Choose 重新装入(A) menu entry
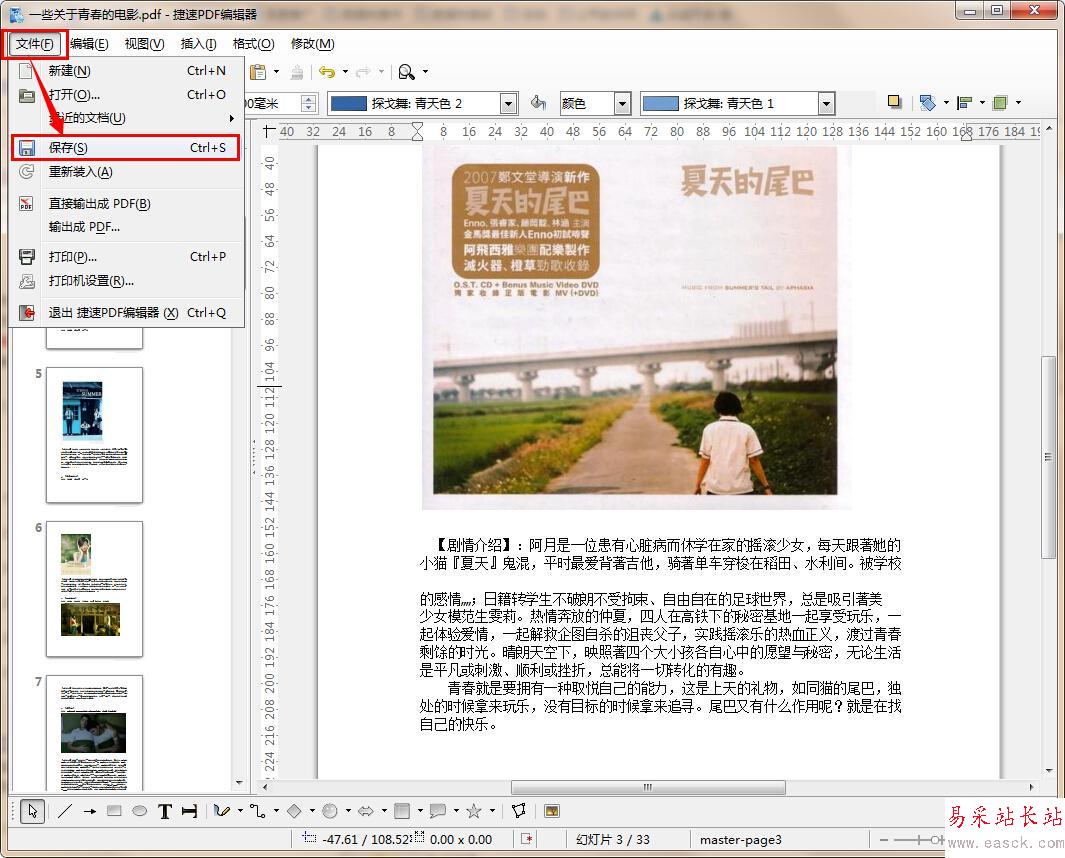The image size is (1065, 858). pyautogui.click(x=126, y=172)
